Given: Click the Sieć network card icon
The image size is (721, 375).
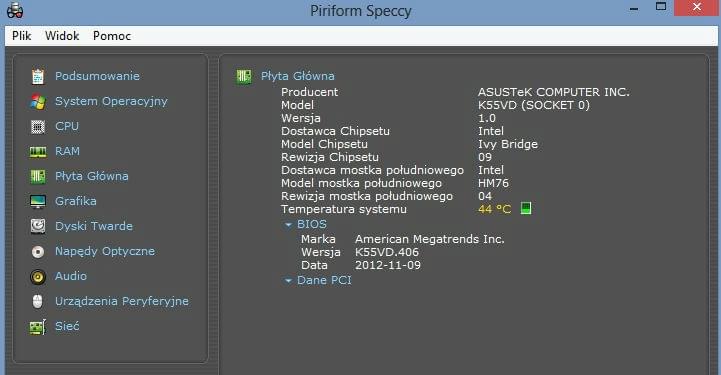Looking at the screenshot, I should coord(38,327).
